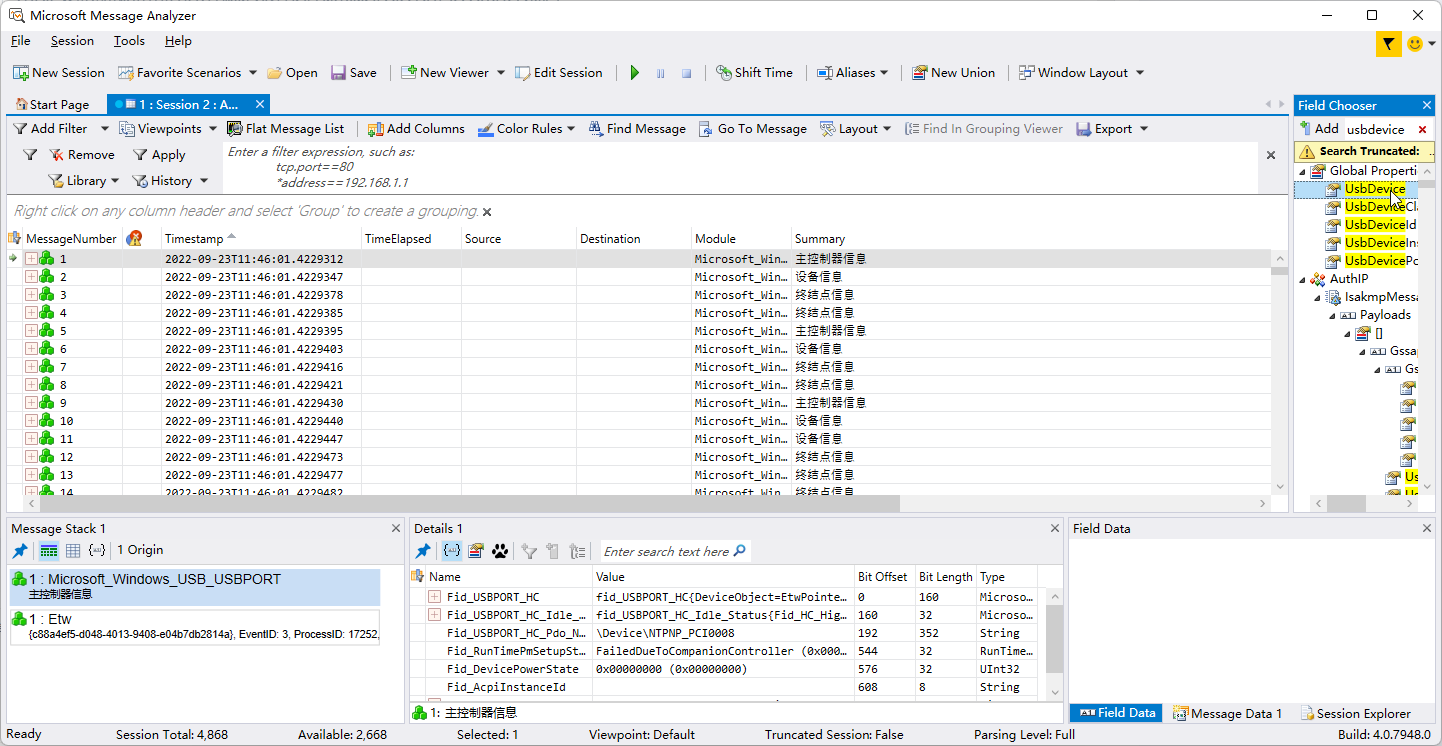The image size is (1442, 746).
Task: Open the filter Library dropdown
Action: 84,181
